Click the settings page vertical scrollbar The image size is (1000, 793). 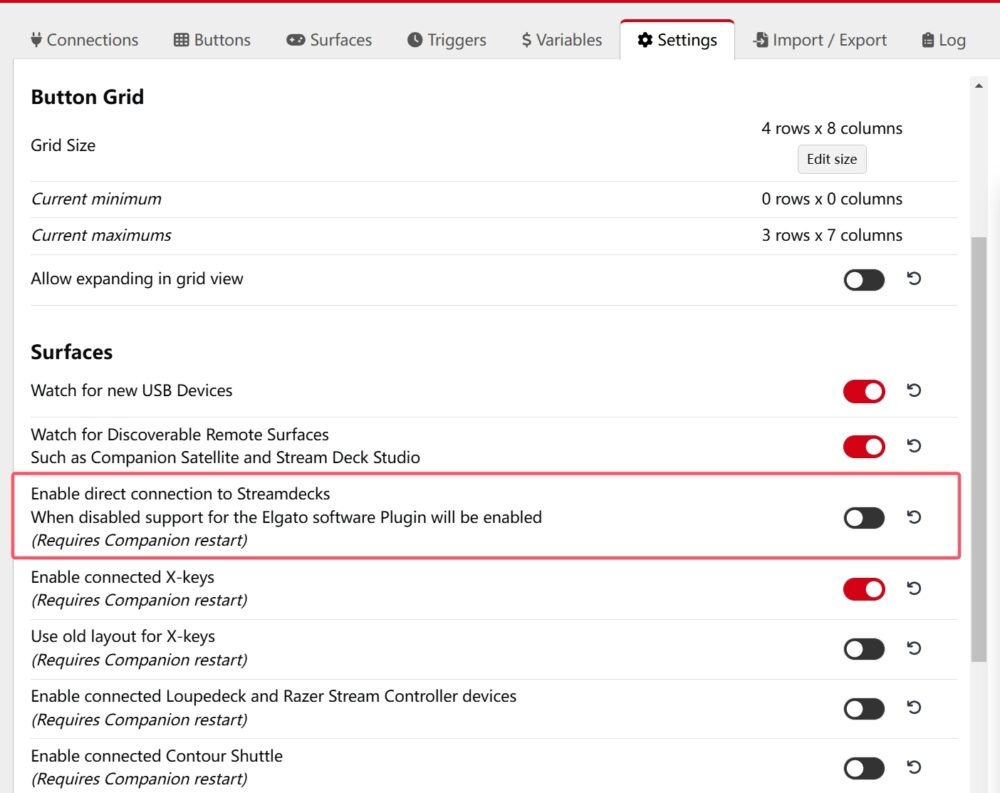pyautogui.click(x=978, y=450)
